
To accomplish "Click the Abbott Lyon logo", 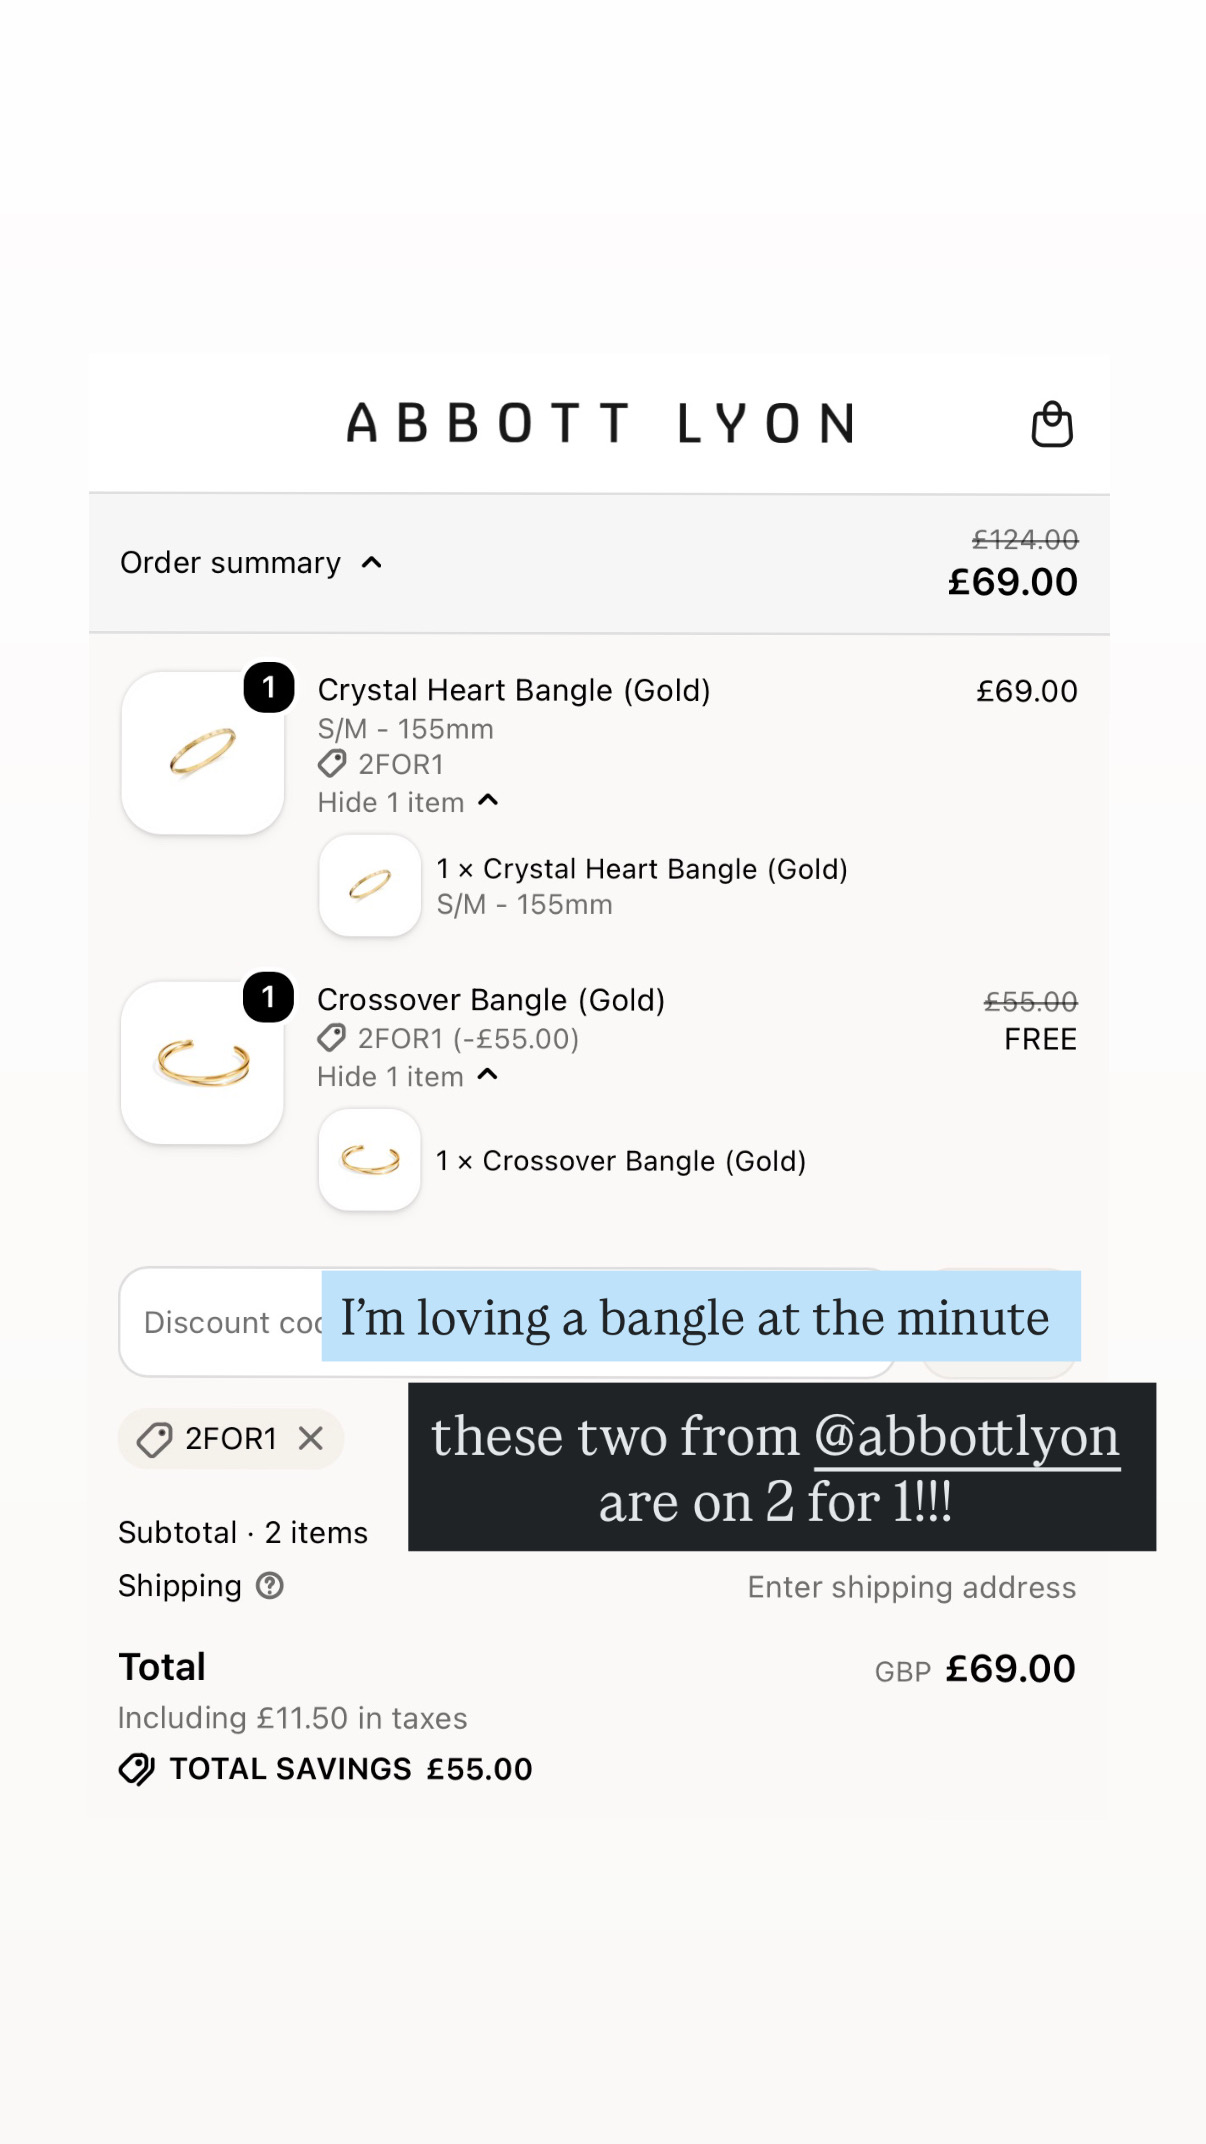I will pyautogui.click(x=600, y=423).
